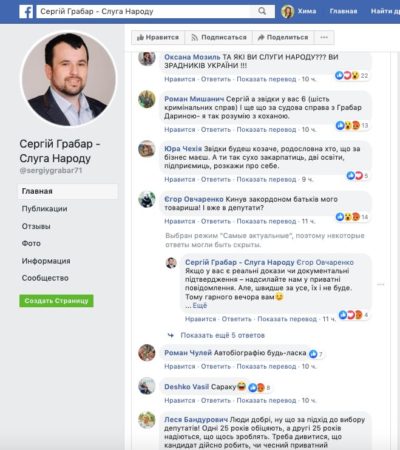Expand the Ещё link in page reply
This screenshot has height=450, width=400.
[200, 306]
